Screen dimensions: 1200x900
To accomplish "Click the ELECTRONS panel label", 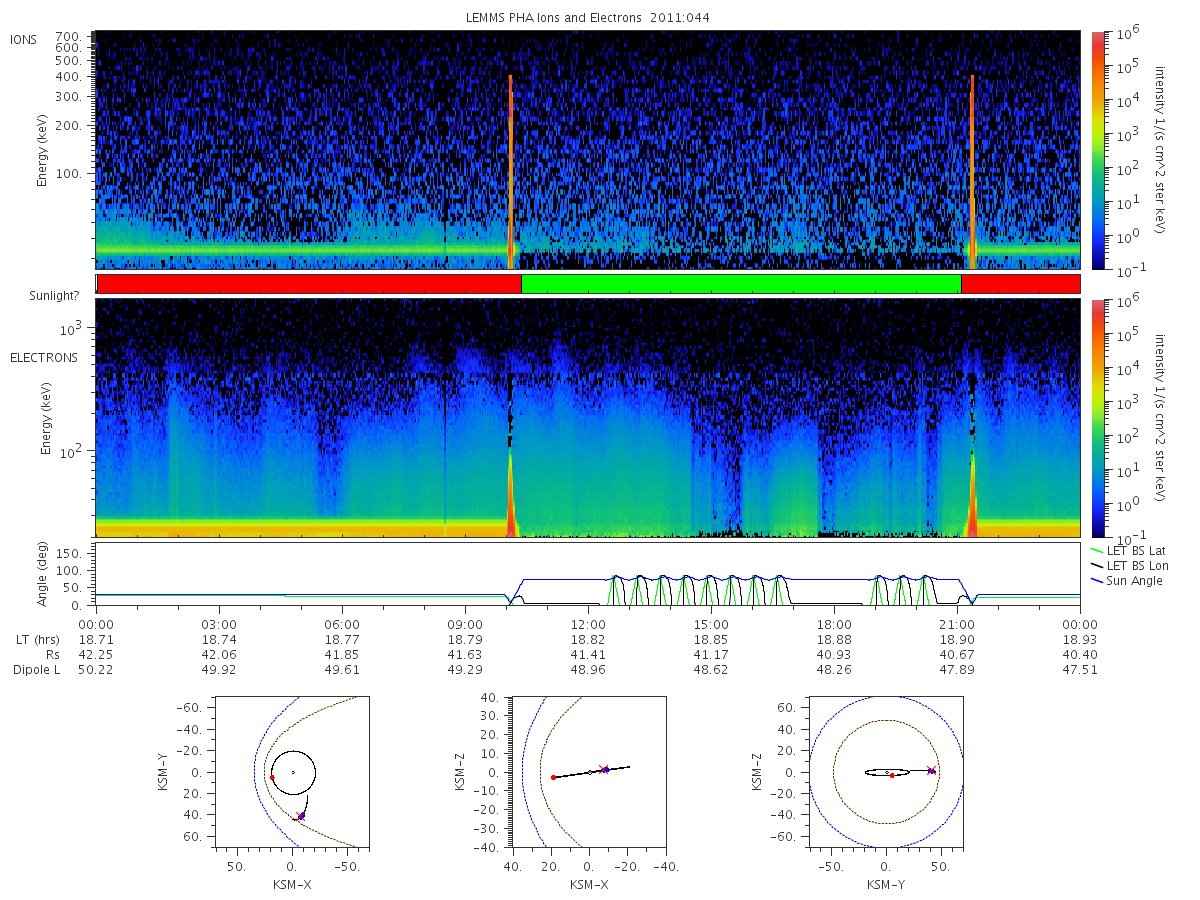I will [44, 357].
